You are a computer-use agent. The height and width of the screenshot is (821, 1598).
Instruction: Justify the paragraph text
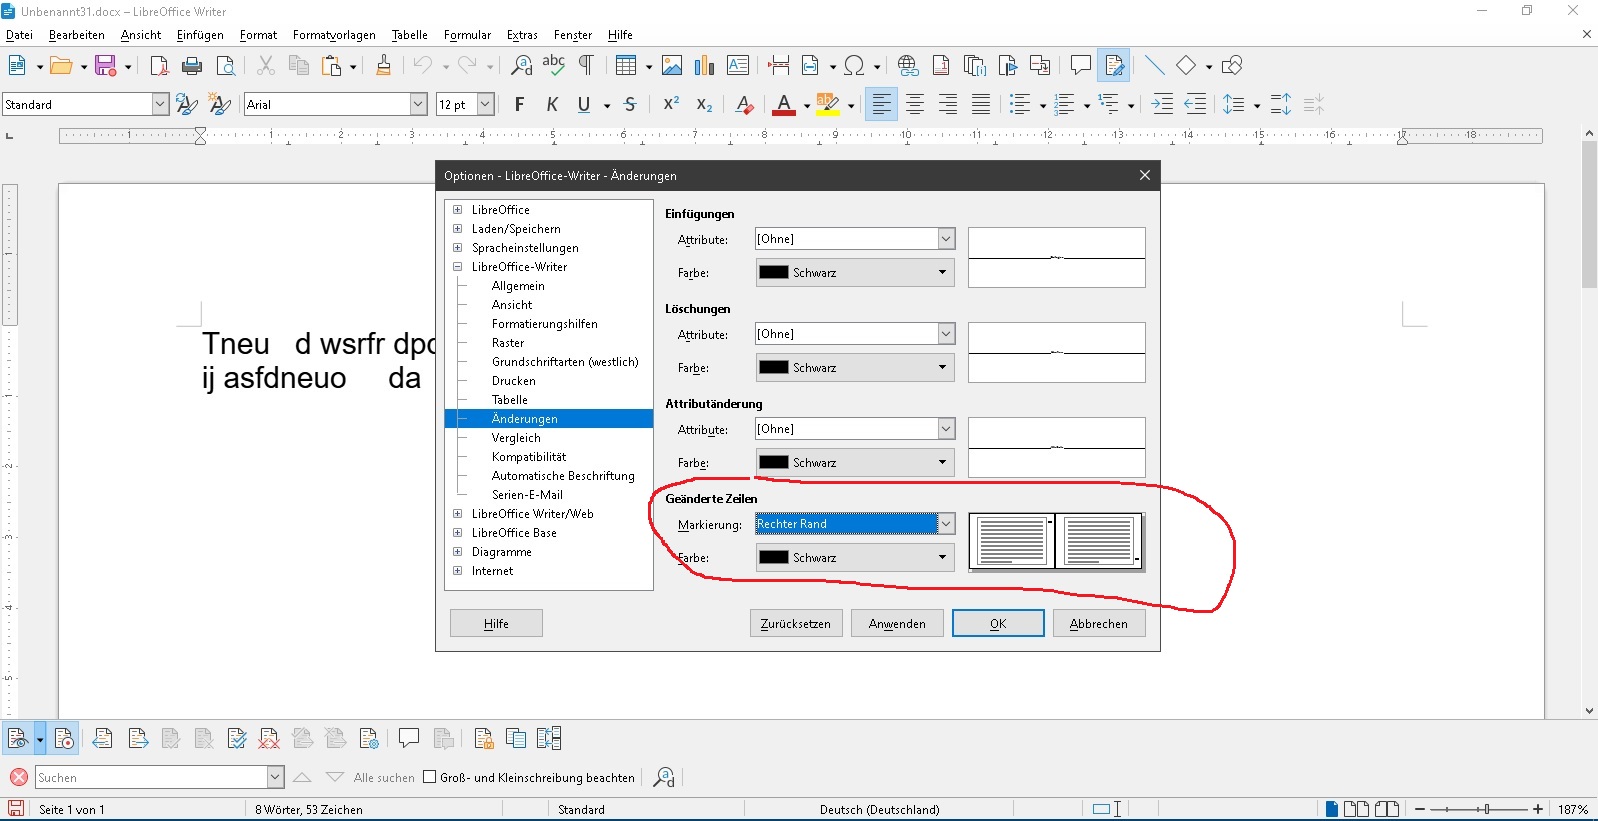pos(981,104)
